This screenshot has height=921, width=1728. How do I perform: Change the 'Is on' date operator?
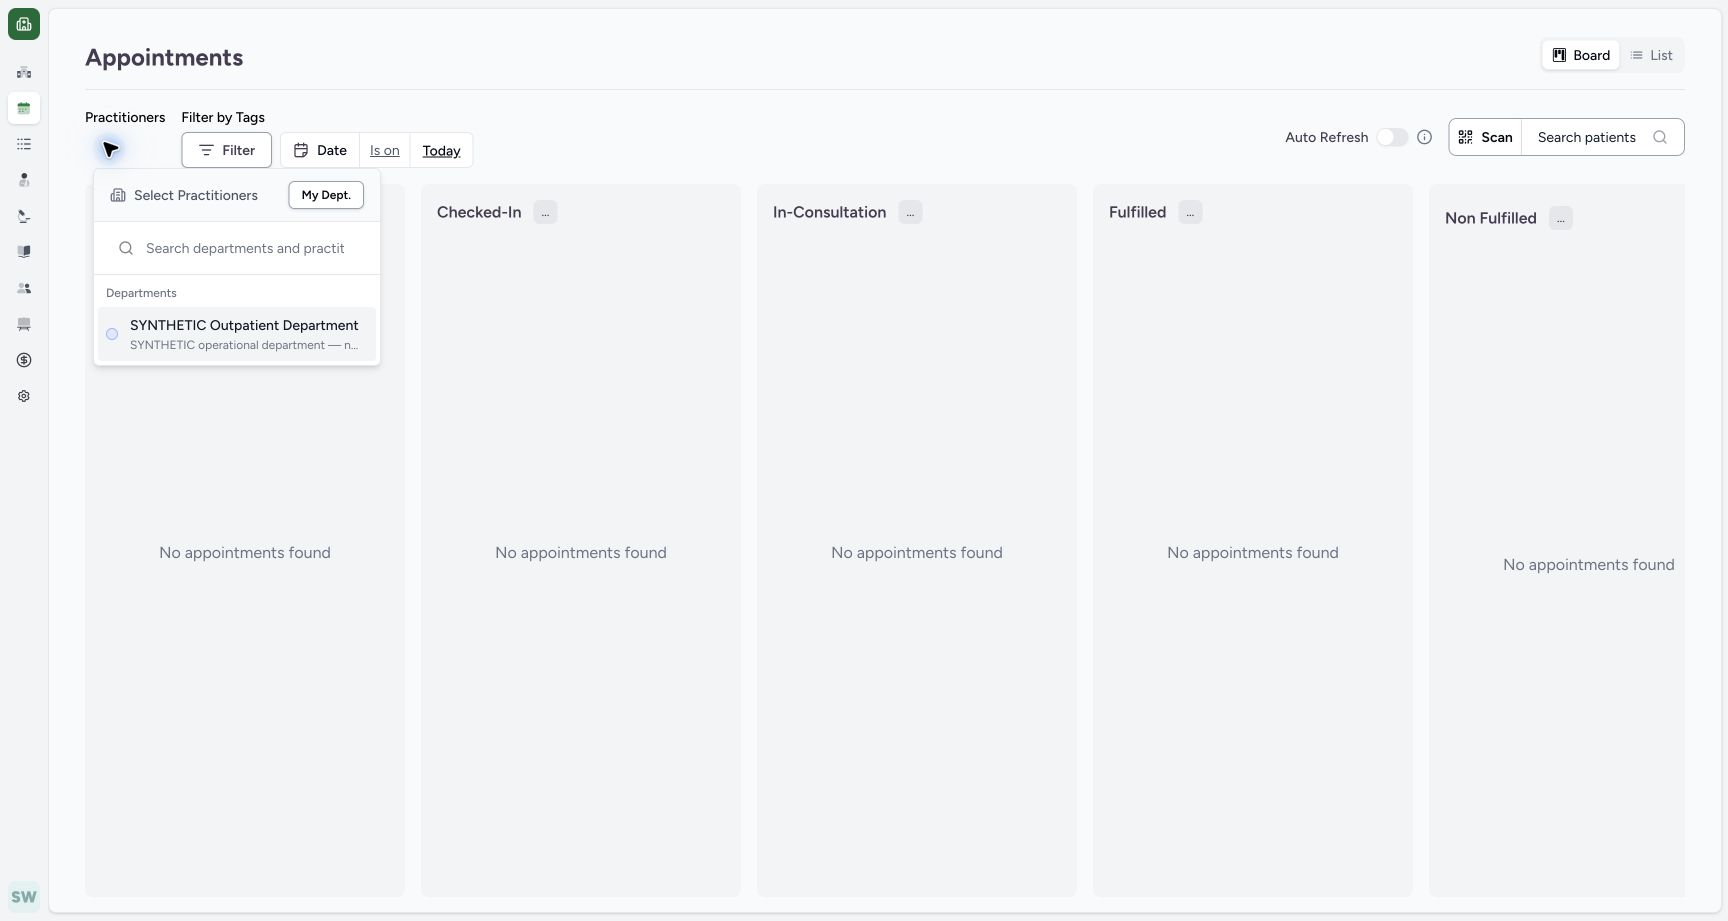385,150
